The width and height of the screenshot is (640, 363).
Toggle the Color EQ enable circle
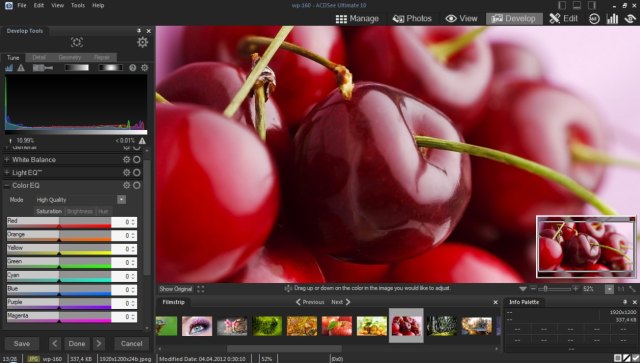click(x=137, y=185)
